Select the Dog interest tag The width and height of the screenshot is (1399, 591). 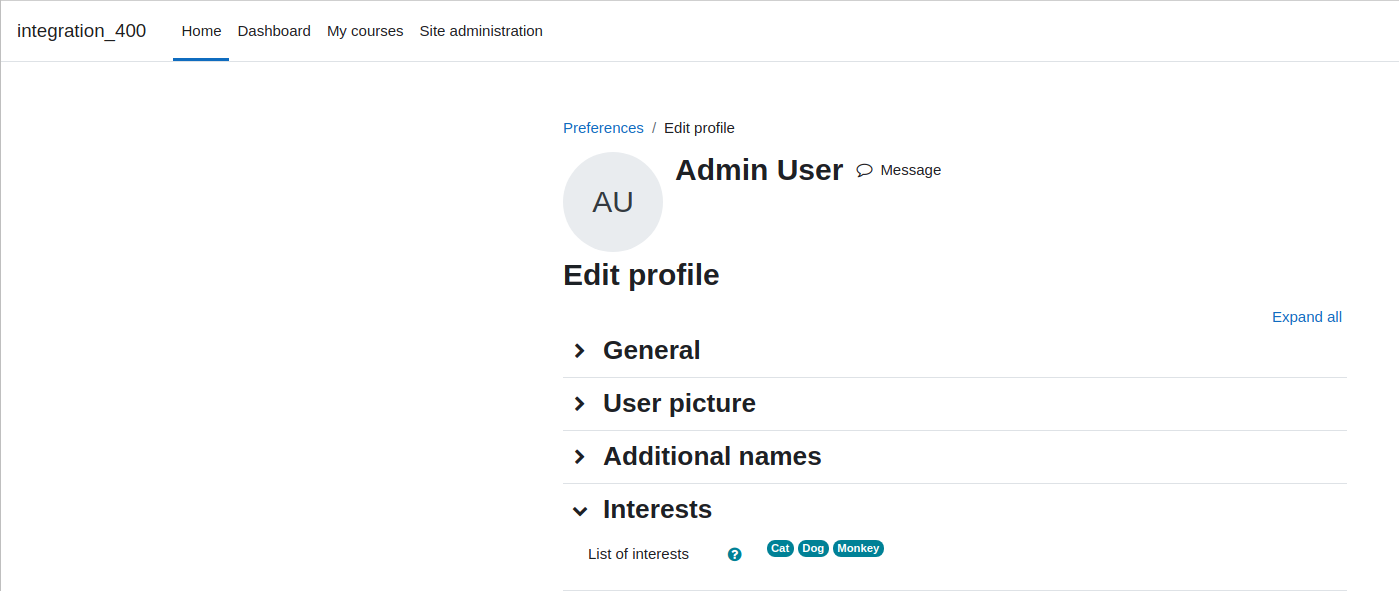813,548
